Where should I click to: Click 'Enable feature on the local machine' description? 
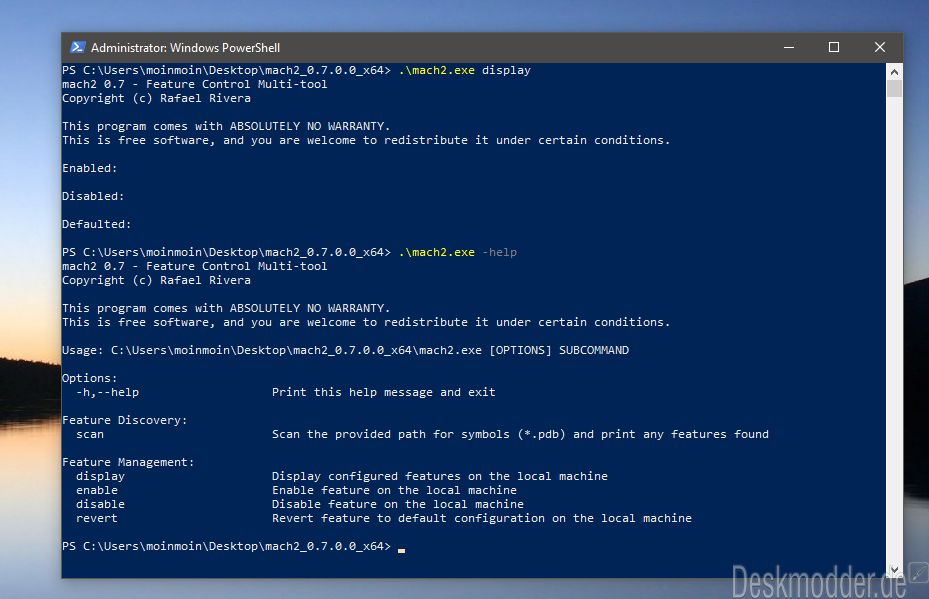coord(394,491)
